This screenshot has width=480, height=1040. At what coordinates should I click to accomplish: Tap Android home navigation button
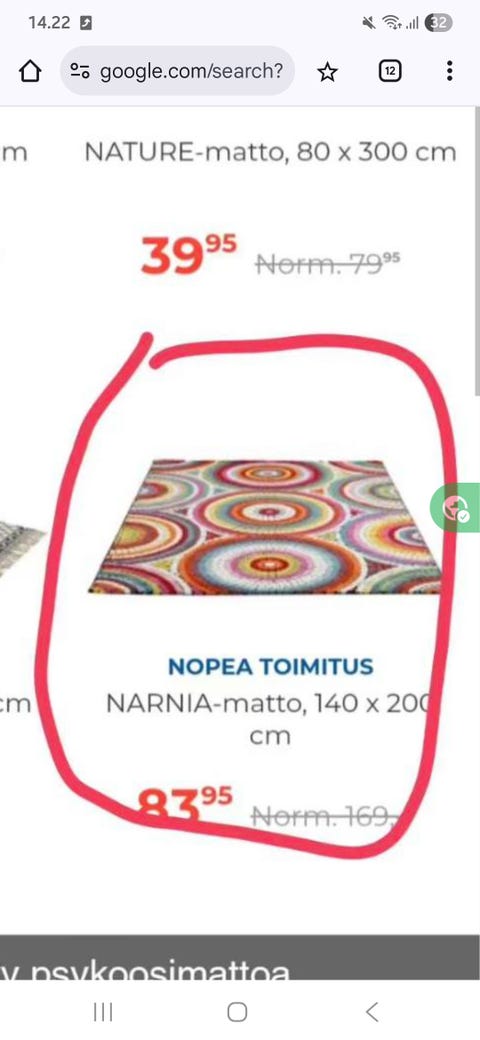click(237, 1011)
